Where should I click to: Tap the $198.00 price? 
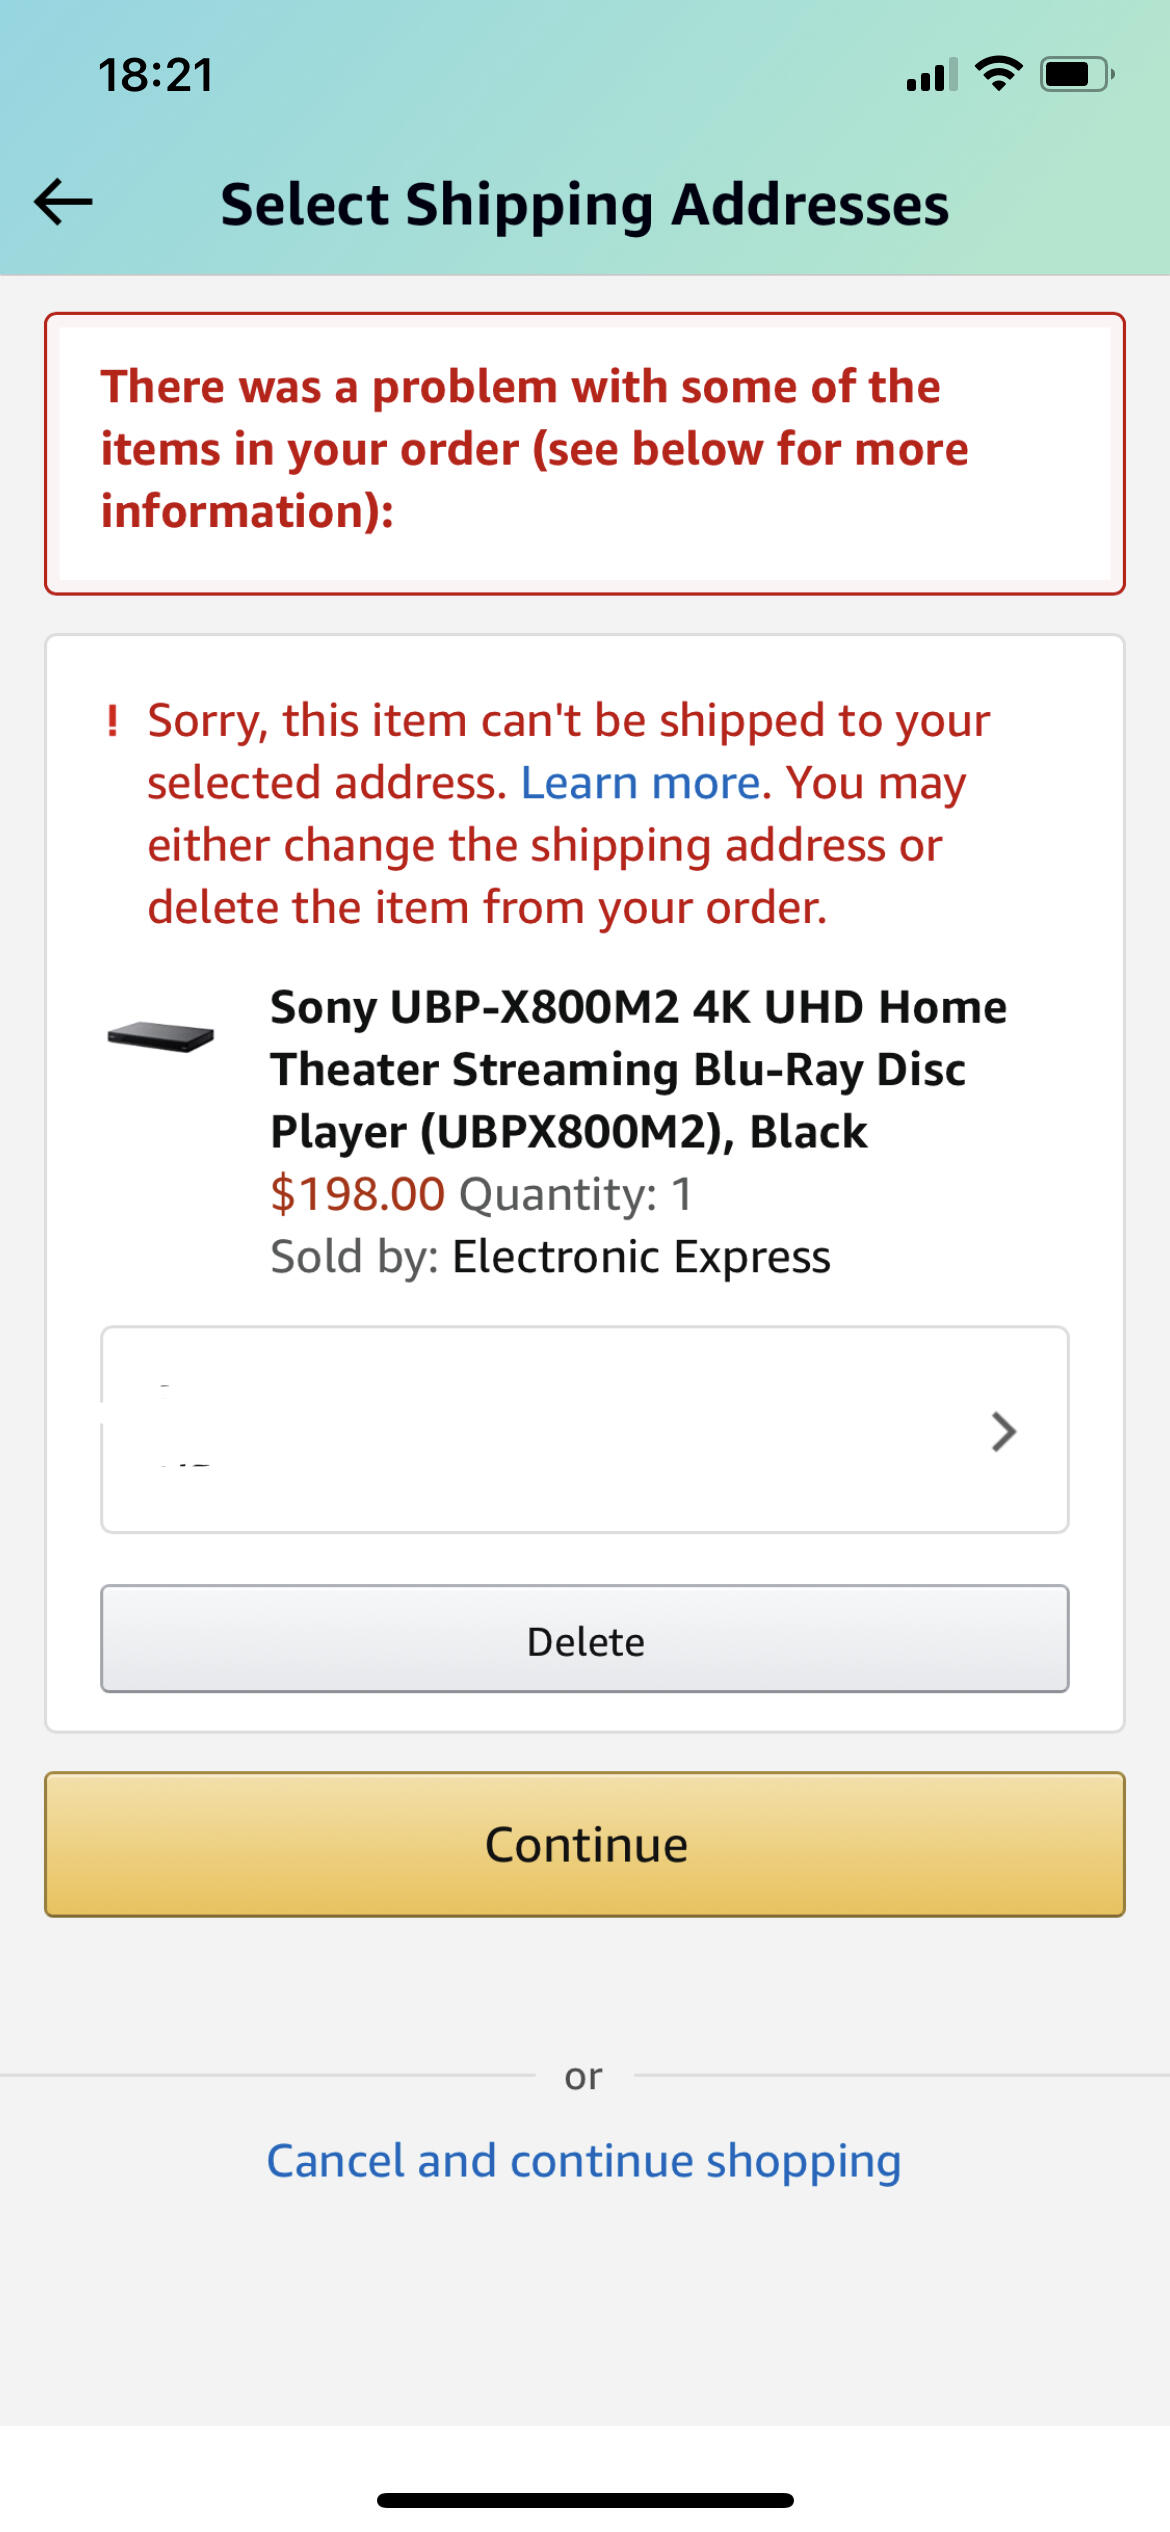(357, 1194)
